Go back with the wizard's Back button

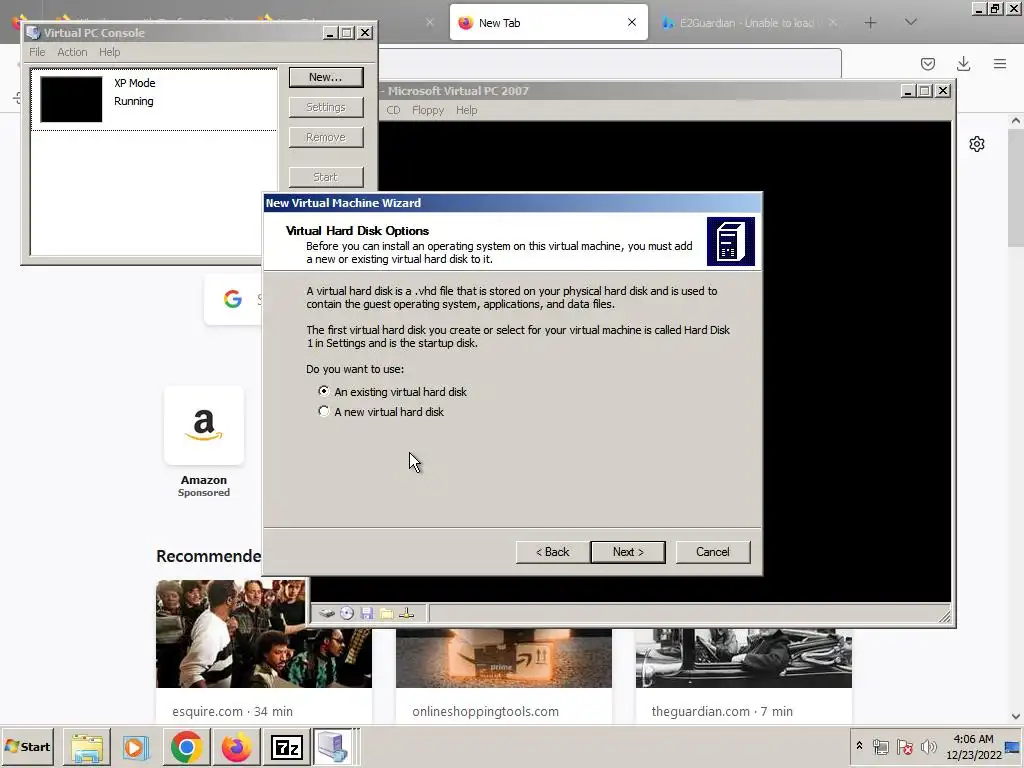552,552
